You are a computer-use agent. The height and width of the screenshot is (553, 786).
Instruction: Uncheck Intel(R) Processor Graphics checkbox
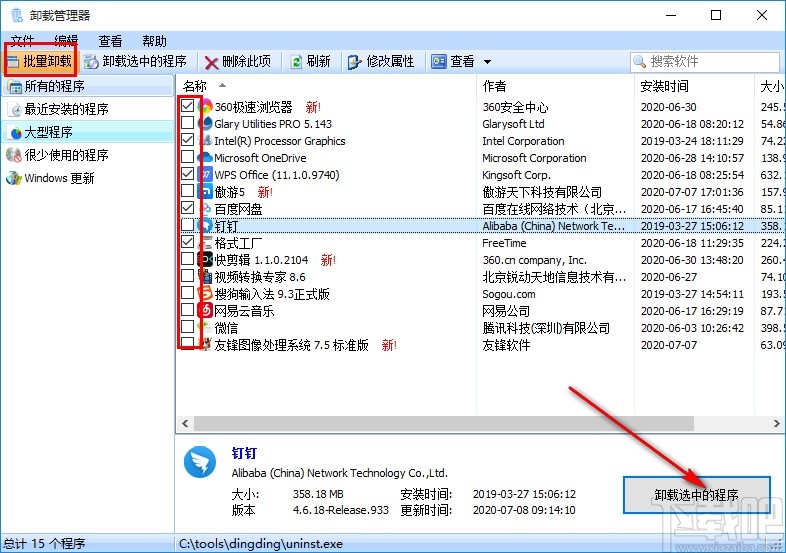[187, 140]
